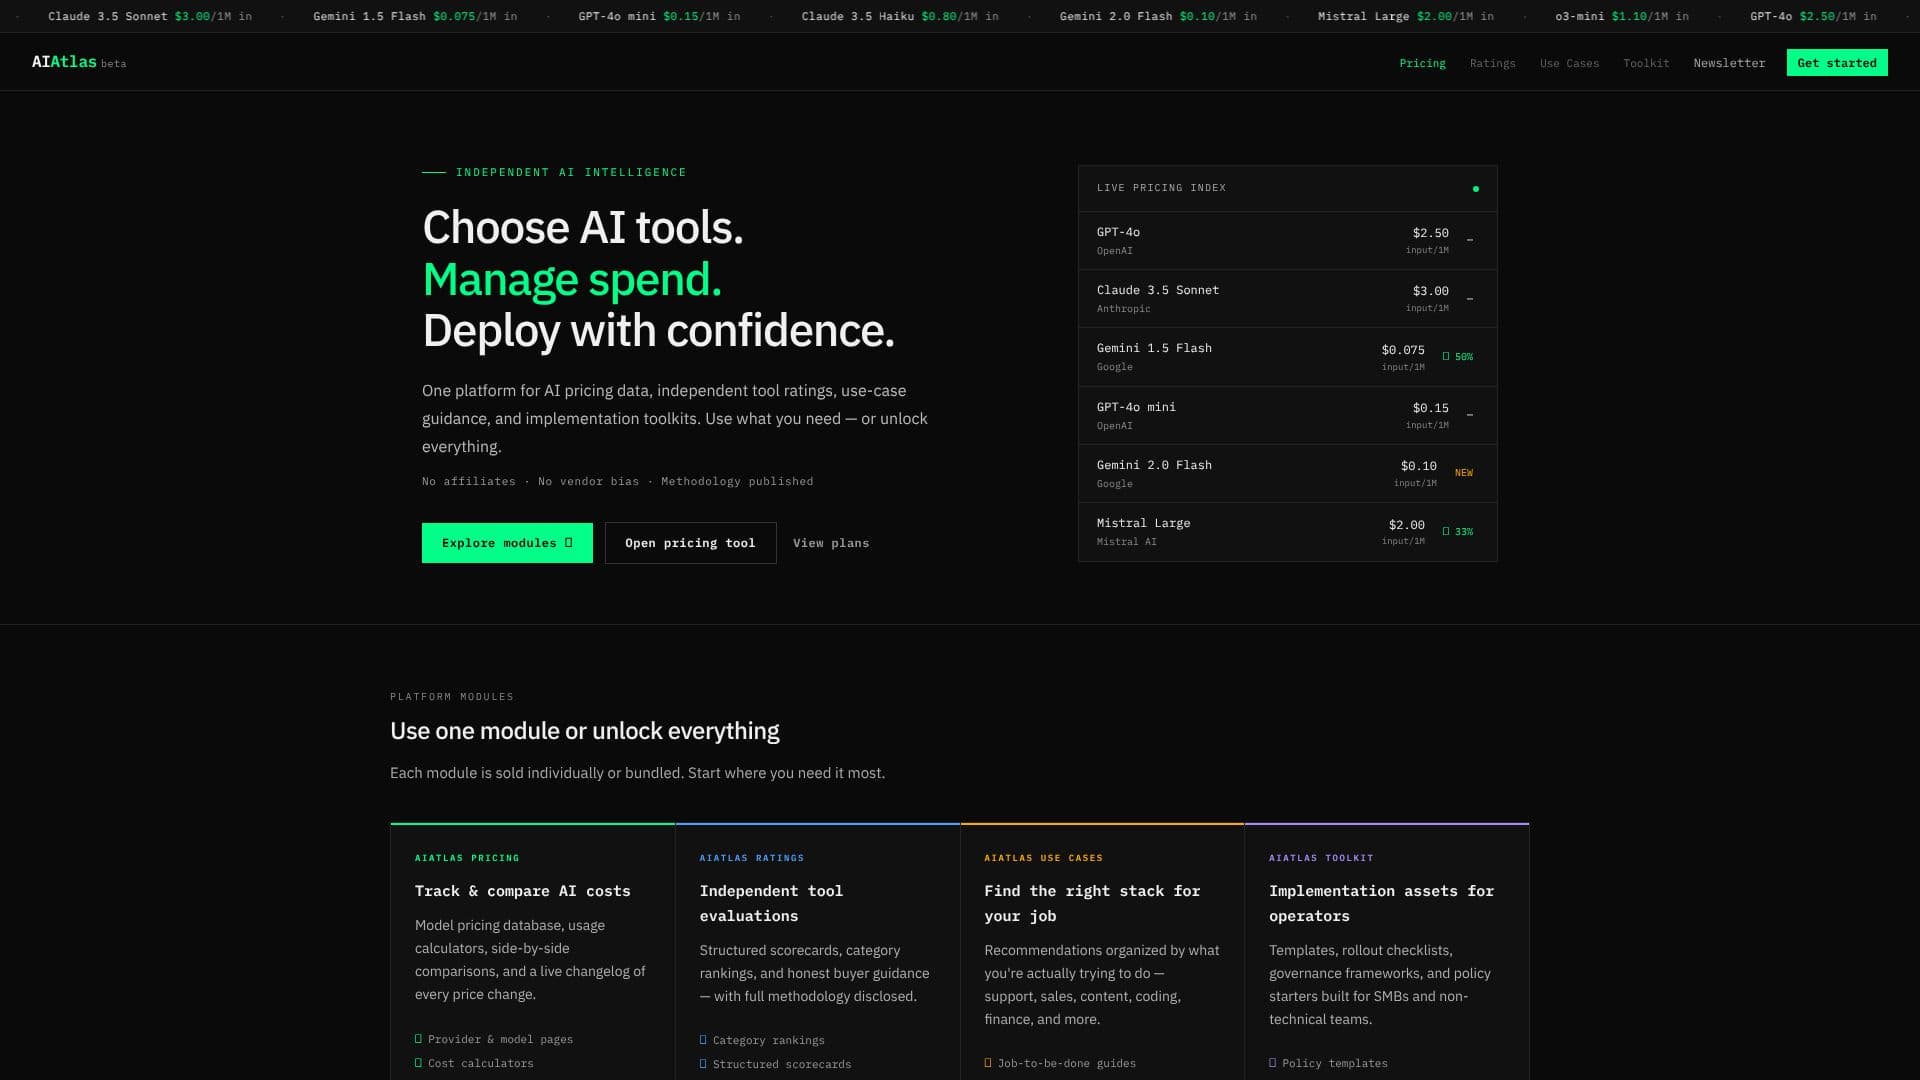
Task: Open Find the right stack card
Action: [x=1102, y=951]
